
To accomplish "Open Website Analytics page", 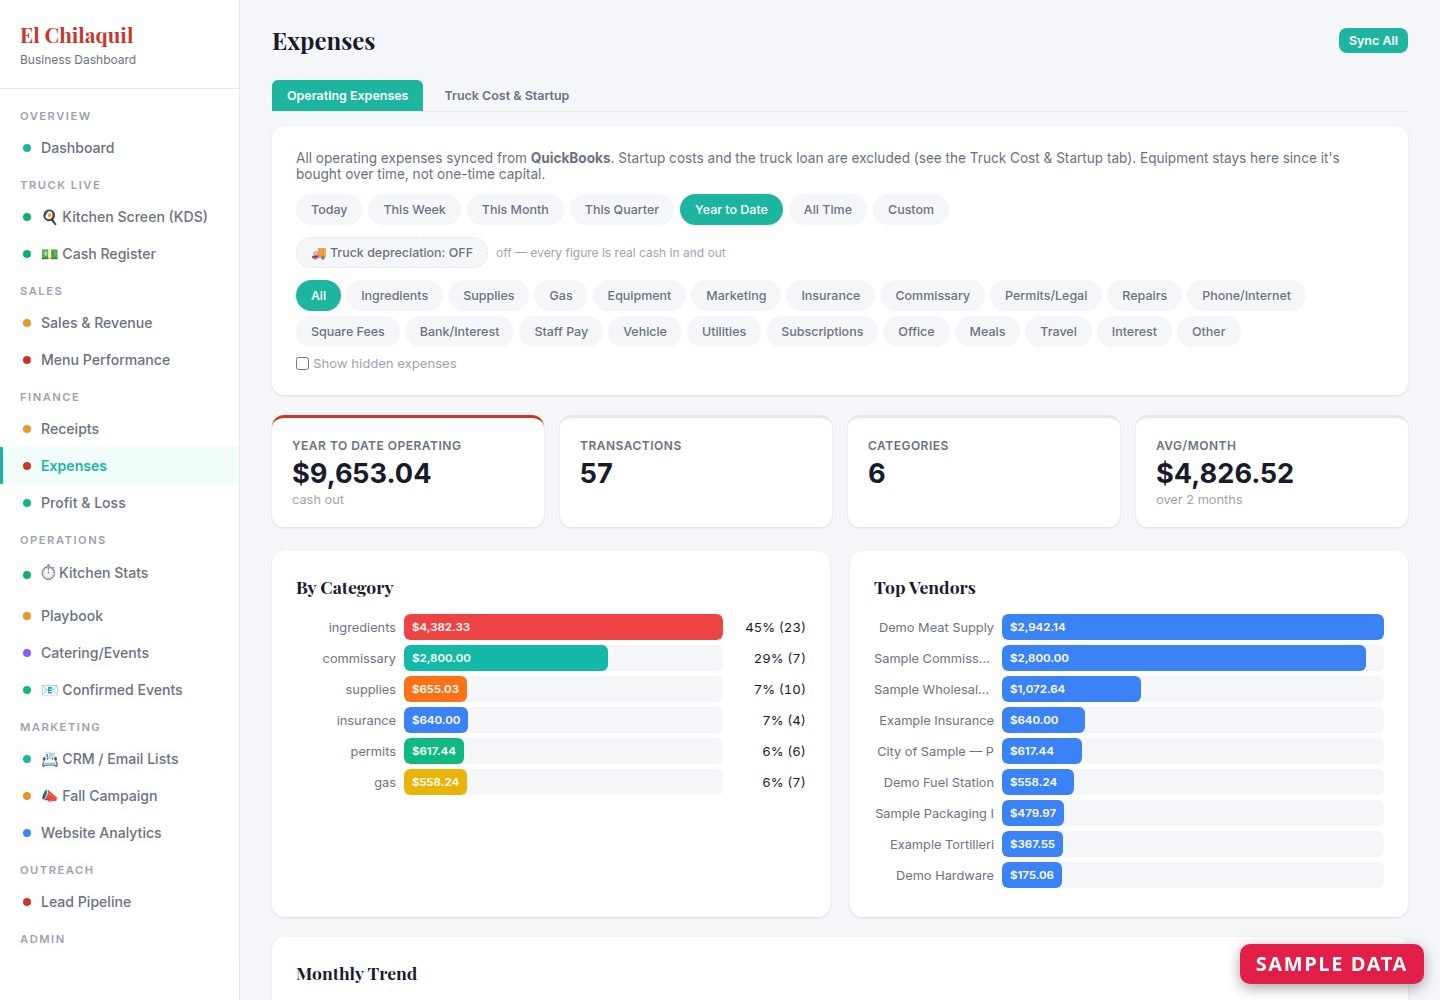I will (x=119, y=833).
